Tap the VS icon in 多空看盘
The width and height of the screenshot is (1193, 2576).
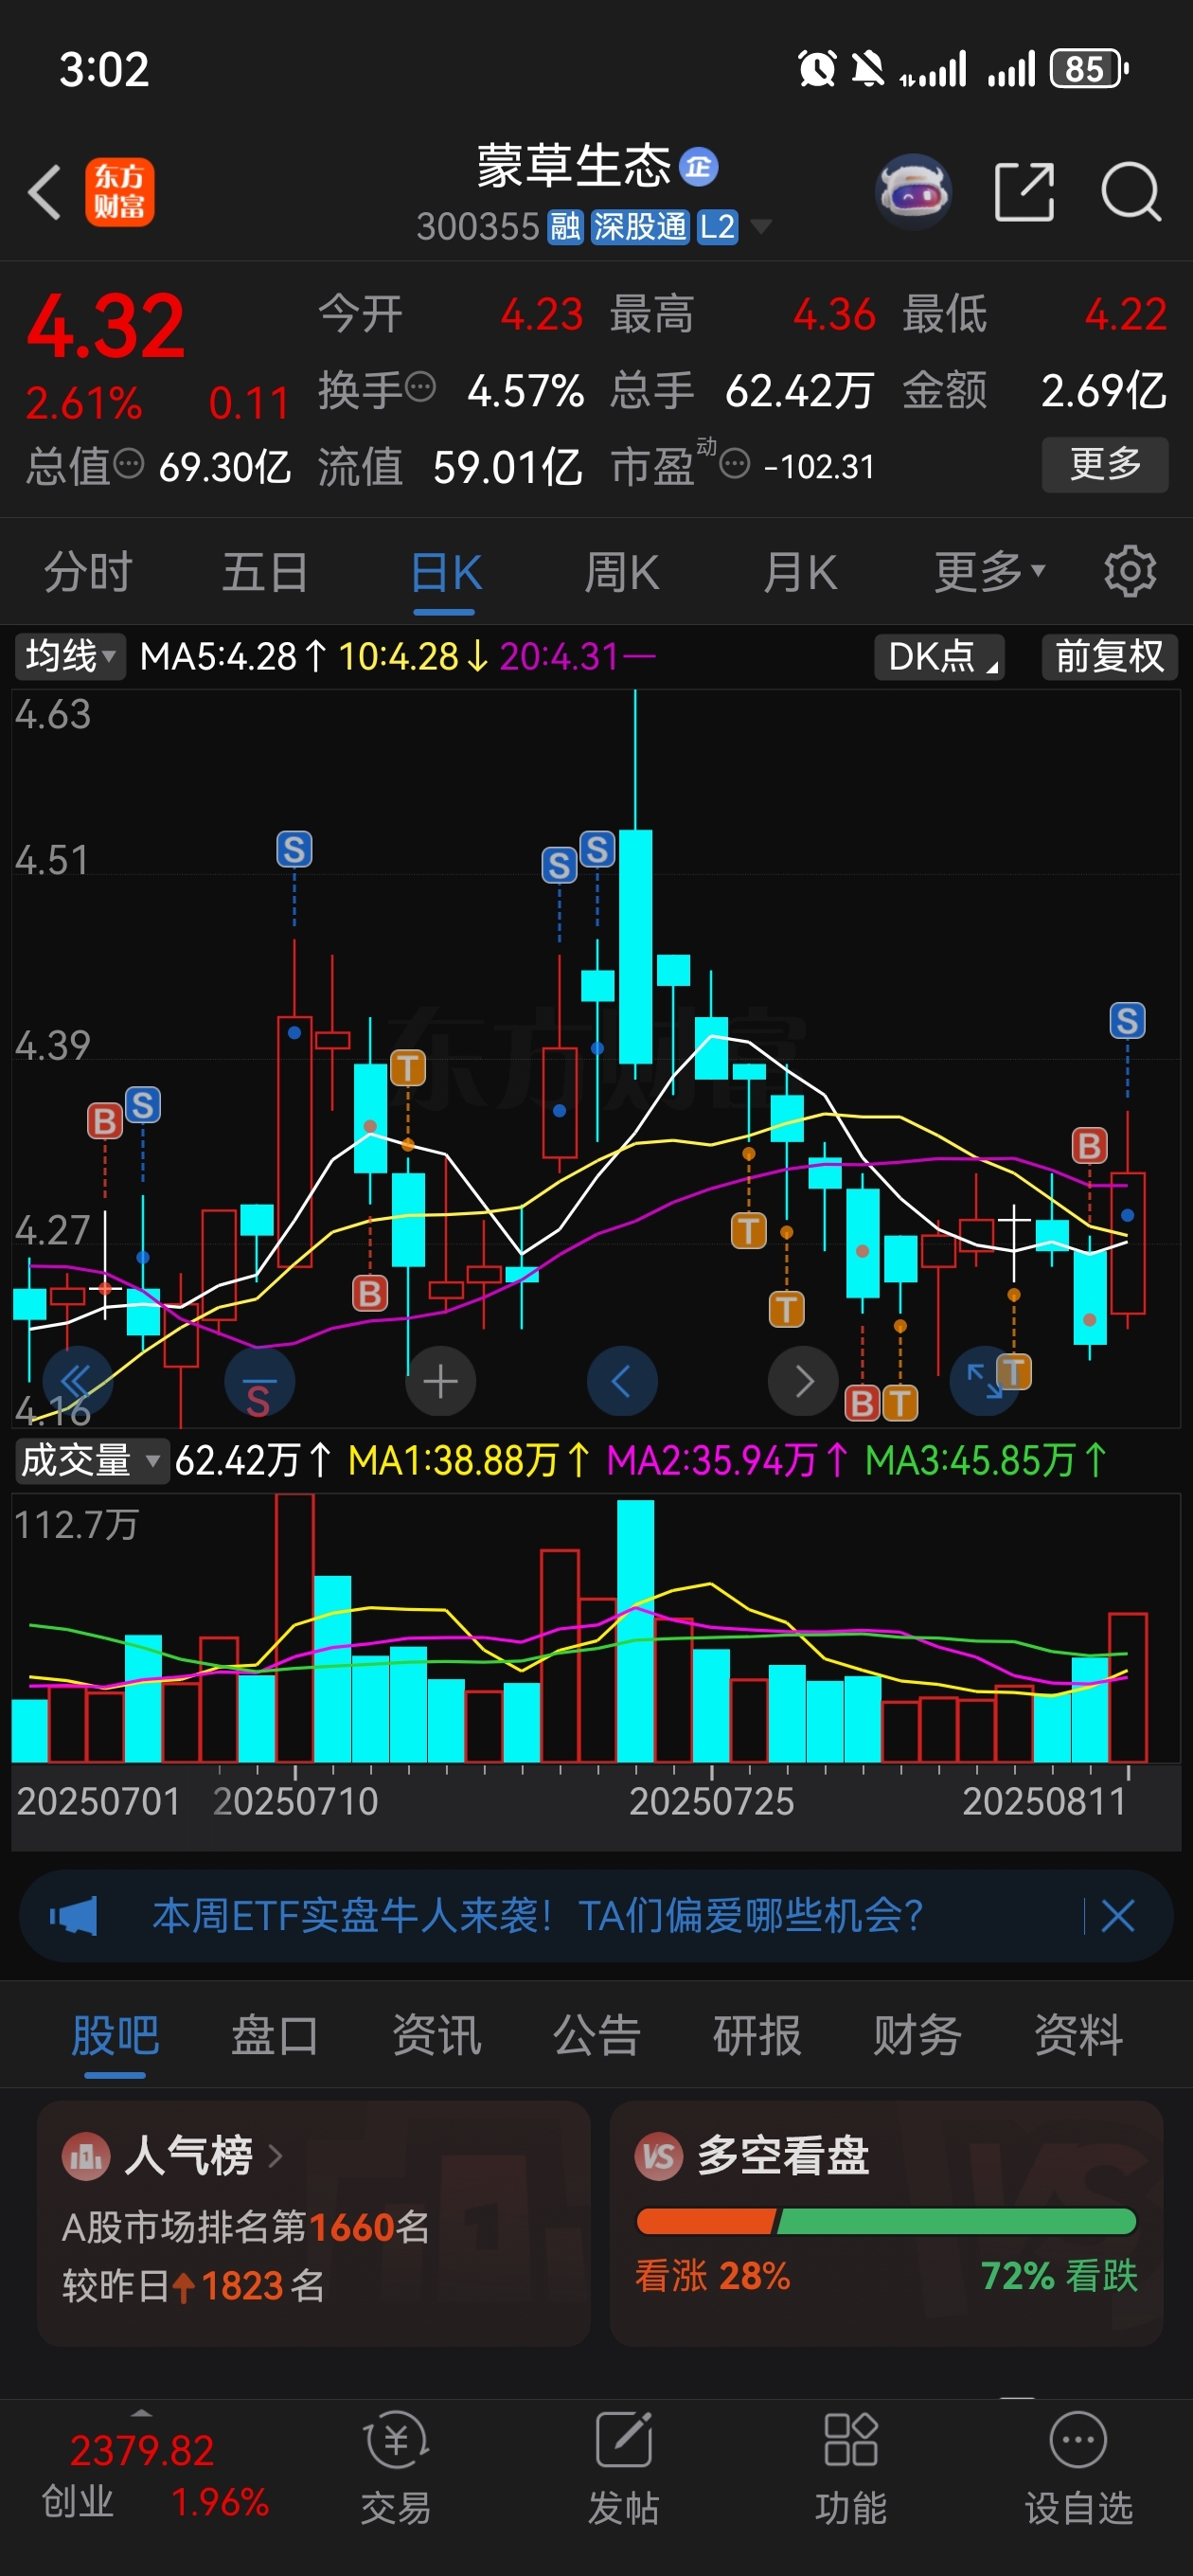[x=660, y=2156]
